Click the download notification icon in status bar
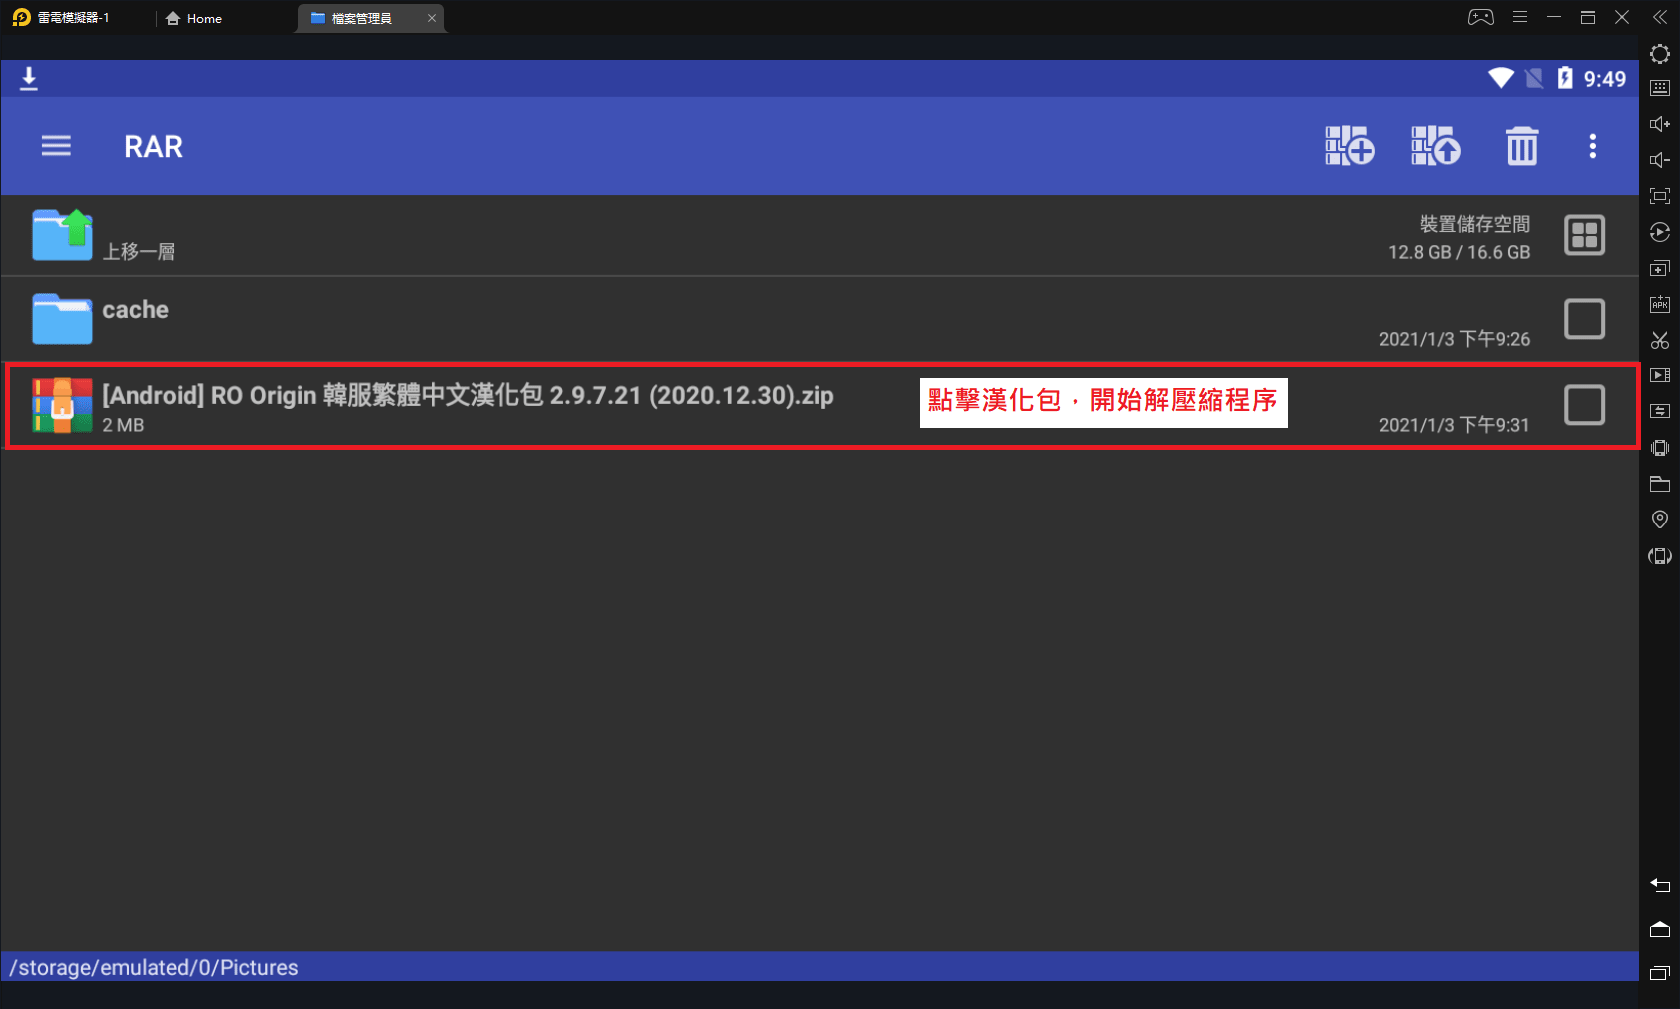The height and width of the screenshot is (1009, 1680). click(x=29, y=79)
